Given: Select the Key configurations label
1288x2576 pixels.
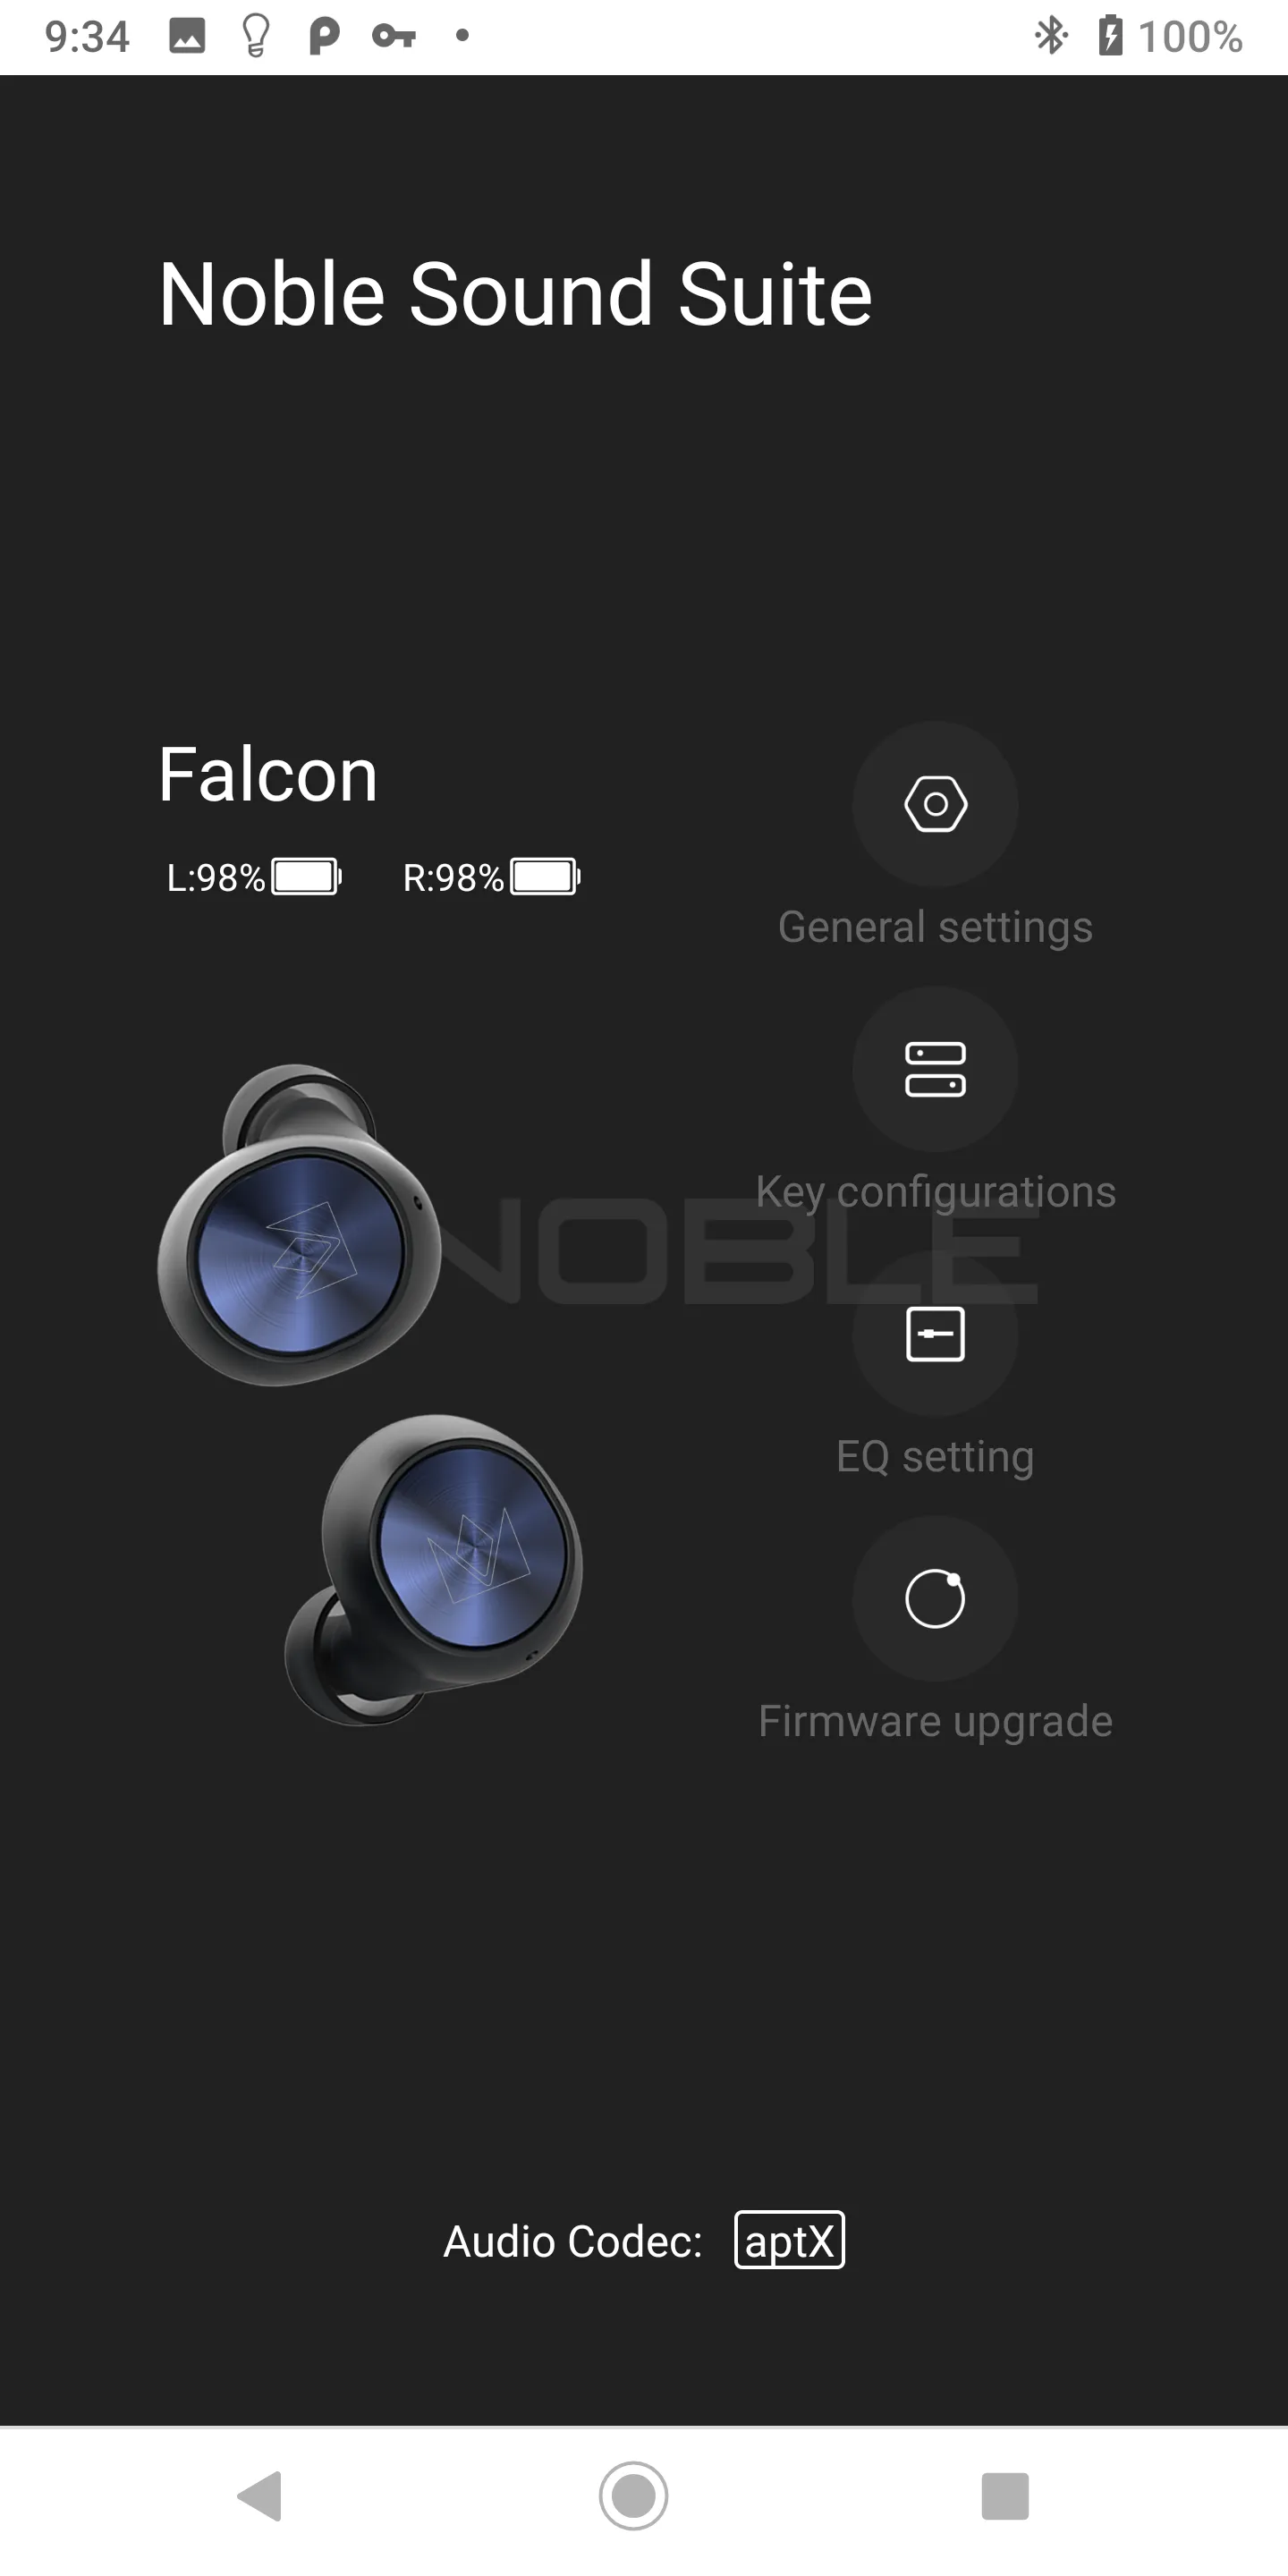Looking at the screenshot, I should pos(935,1192).
